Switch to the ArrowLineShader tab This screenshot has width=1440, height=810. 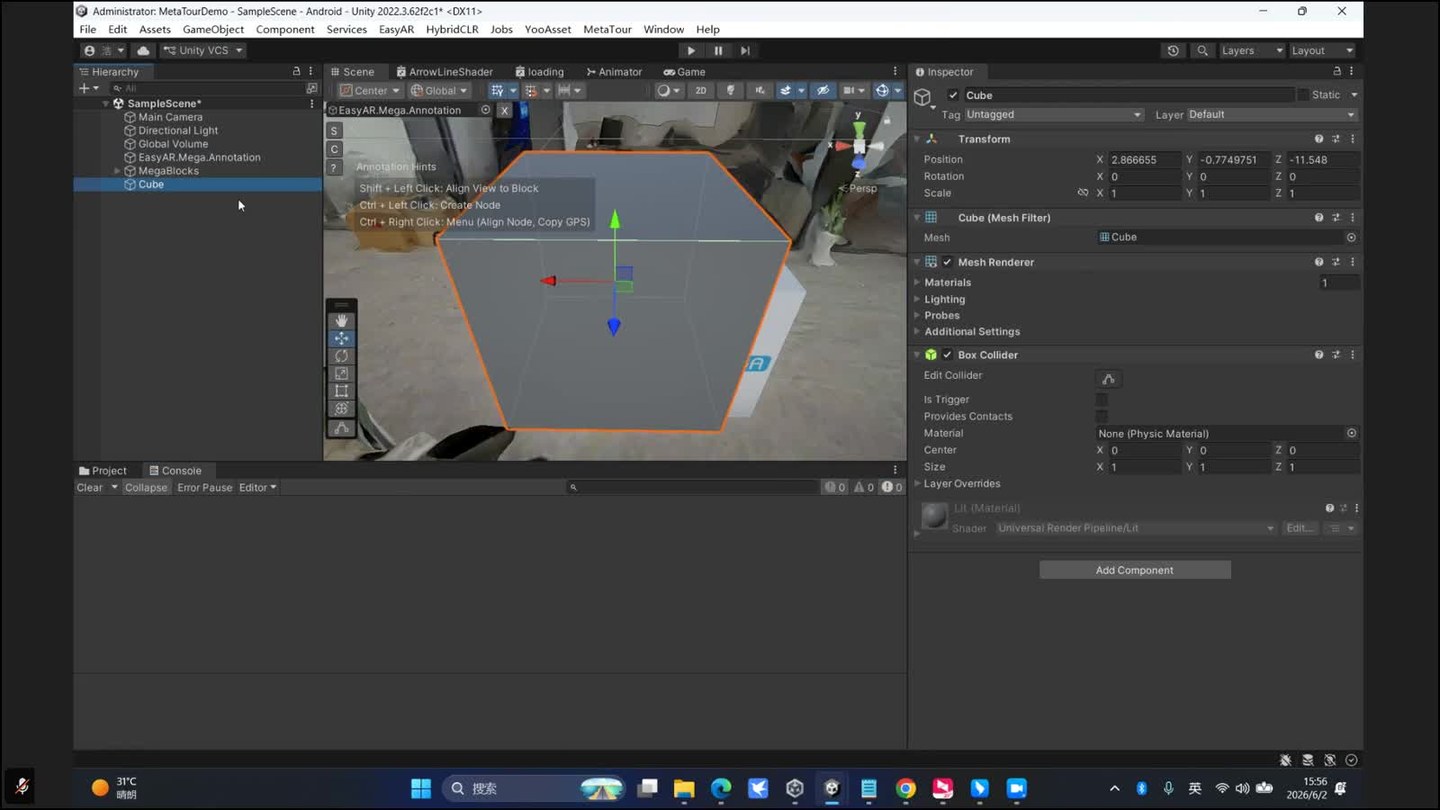click(444, 72)
